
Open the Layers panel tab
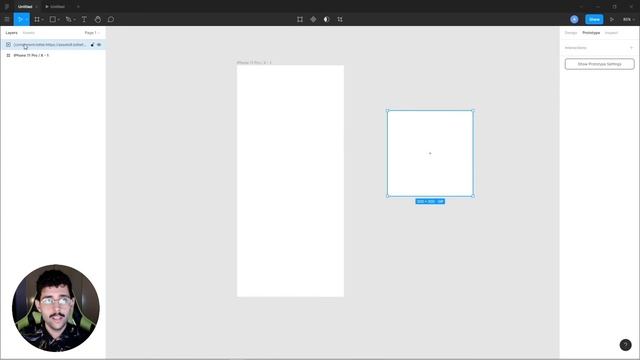(x=11, y=33)
